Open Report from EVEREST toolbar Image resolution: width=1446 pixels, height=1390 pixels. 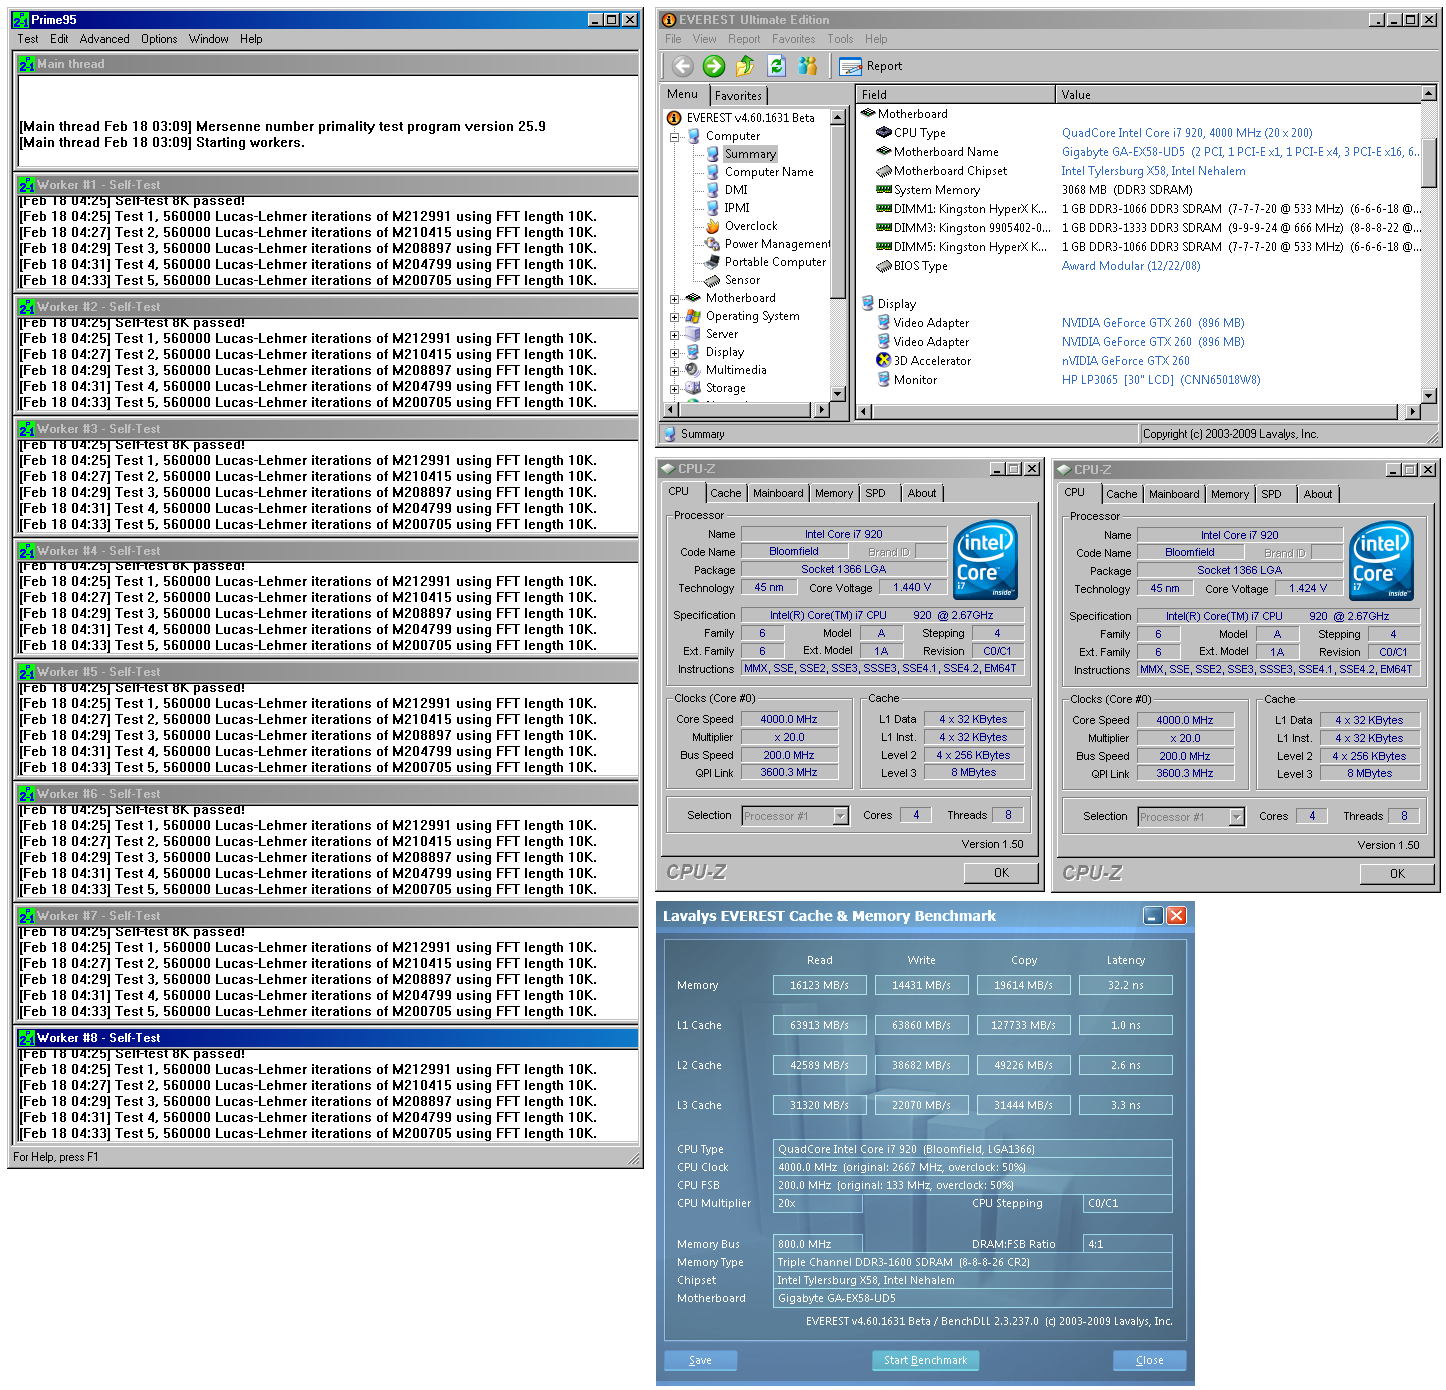[871, 66]
